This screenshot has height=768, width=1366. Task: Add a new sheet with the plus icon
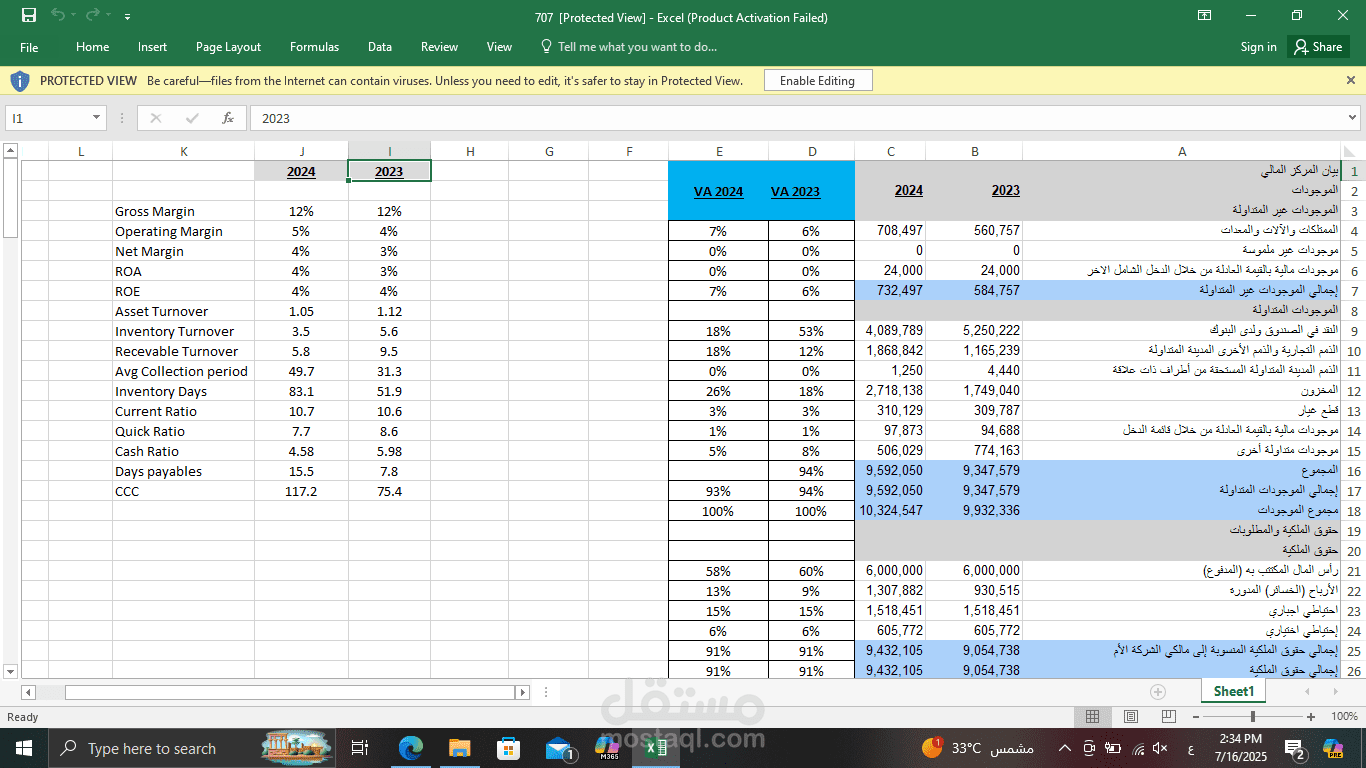click(x=1157, y=692)
